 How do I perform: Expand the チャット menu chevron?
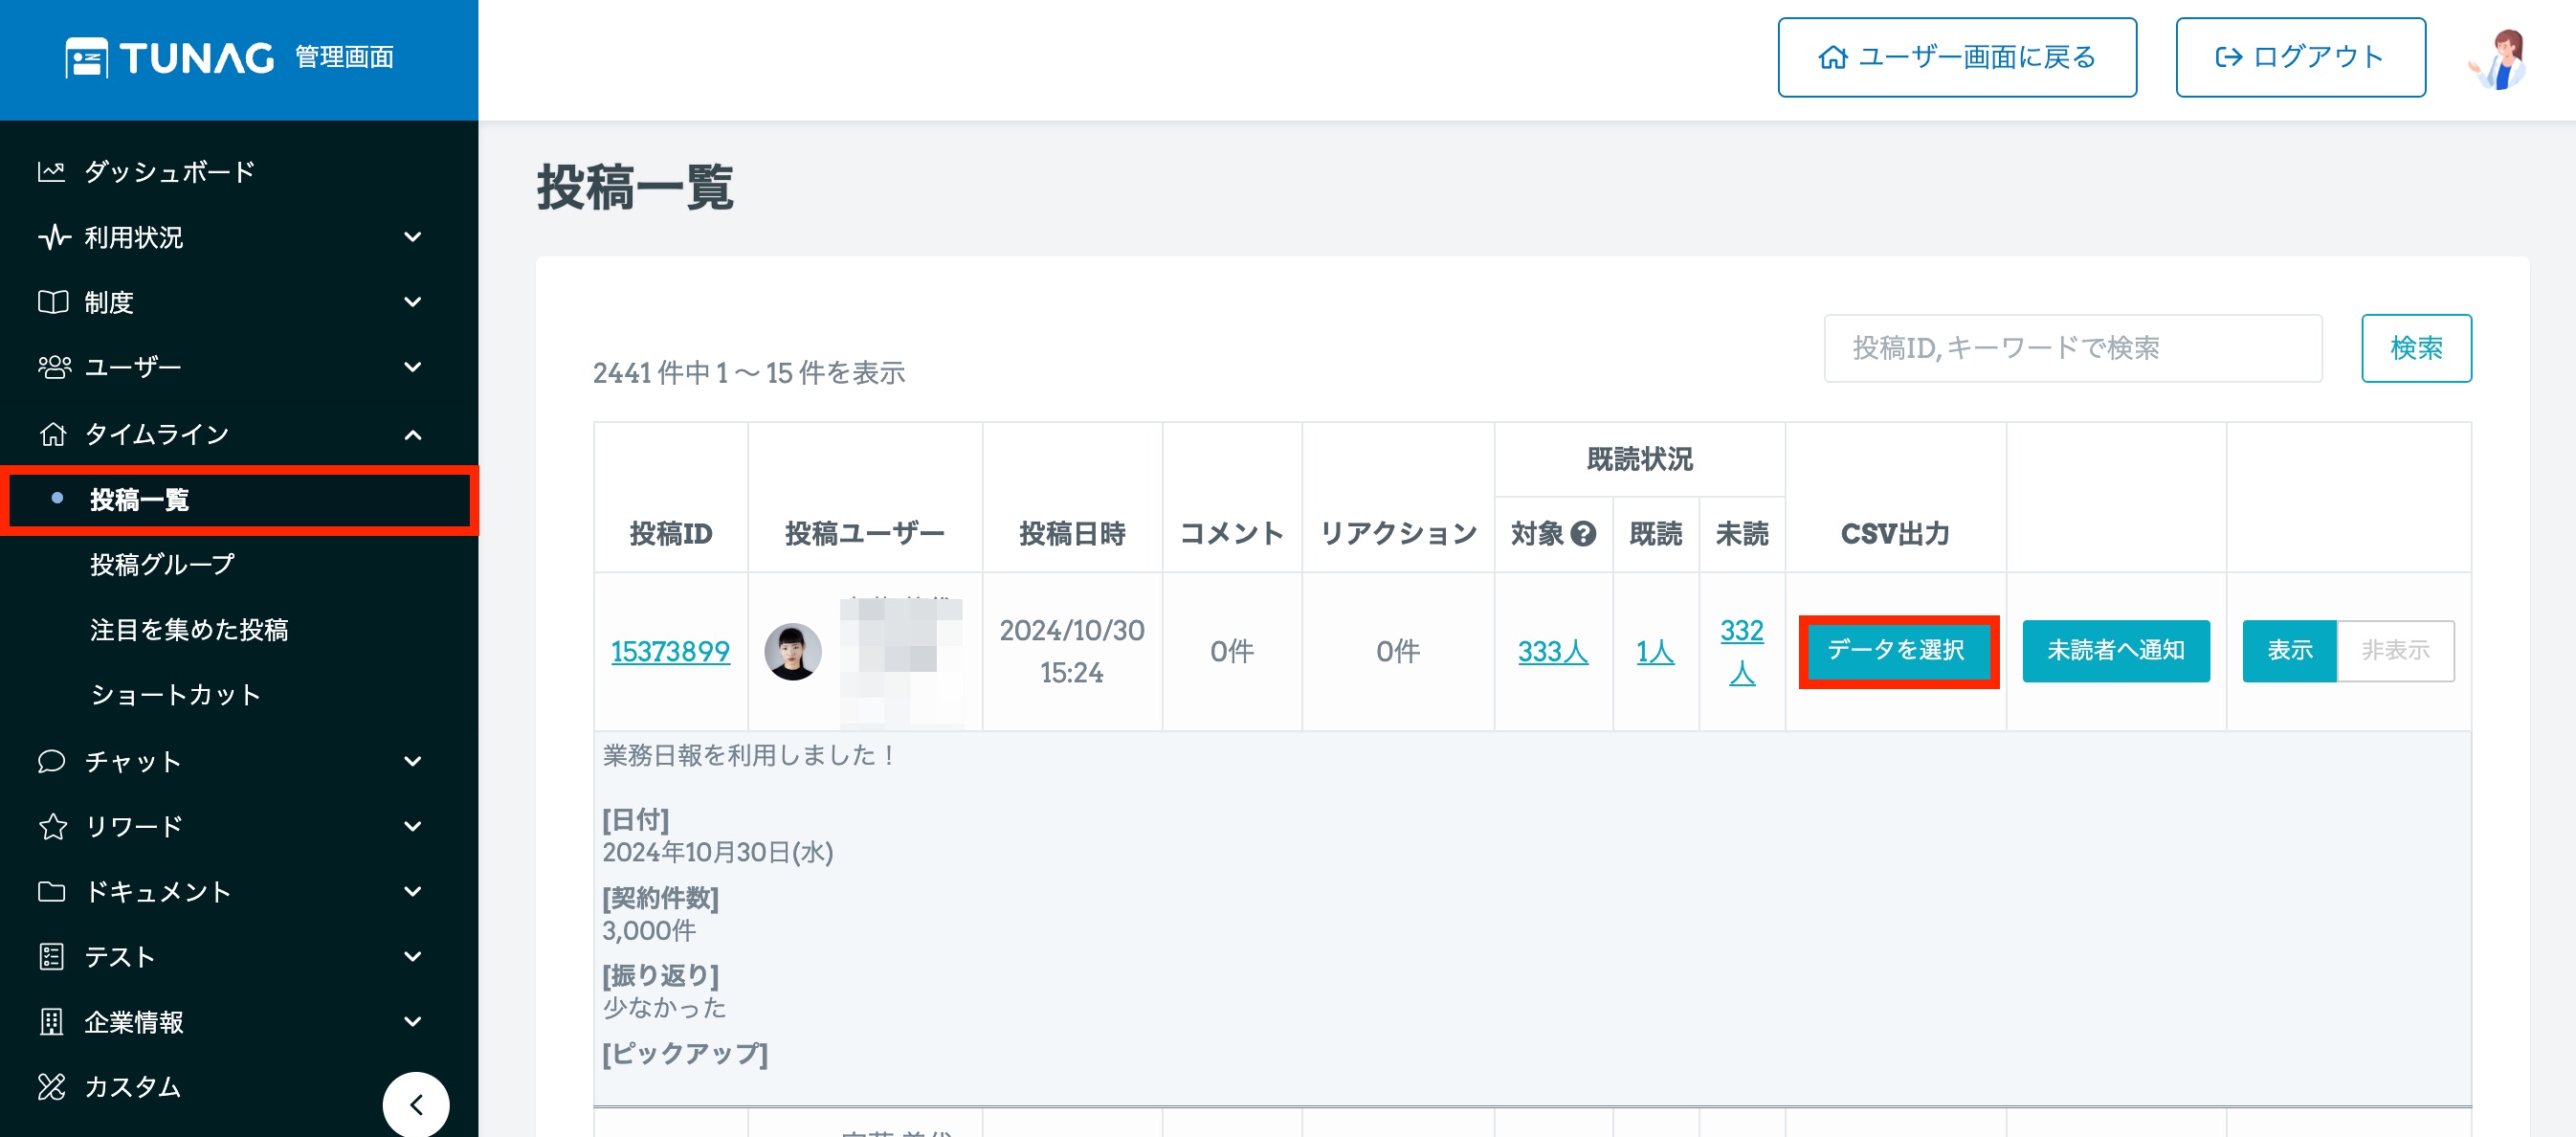click(412, 761)
